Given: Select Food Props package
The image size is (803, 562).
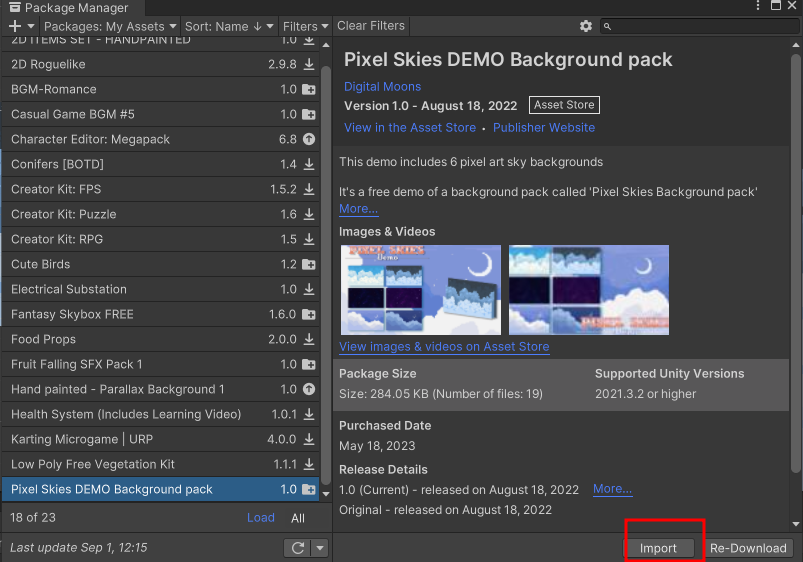Looking at the screenshot, I should tap(161, 339).
